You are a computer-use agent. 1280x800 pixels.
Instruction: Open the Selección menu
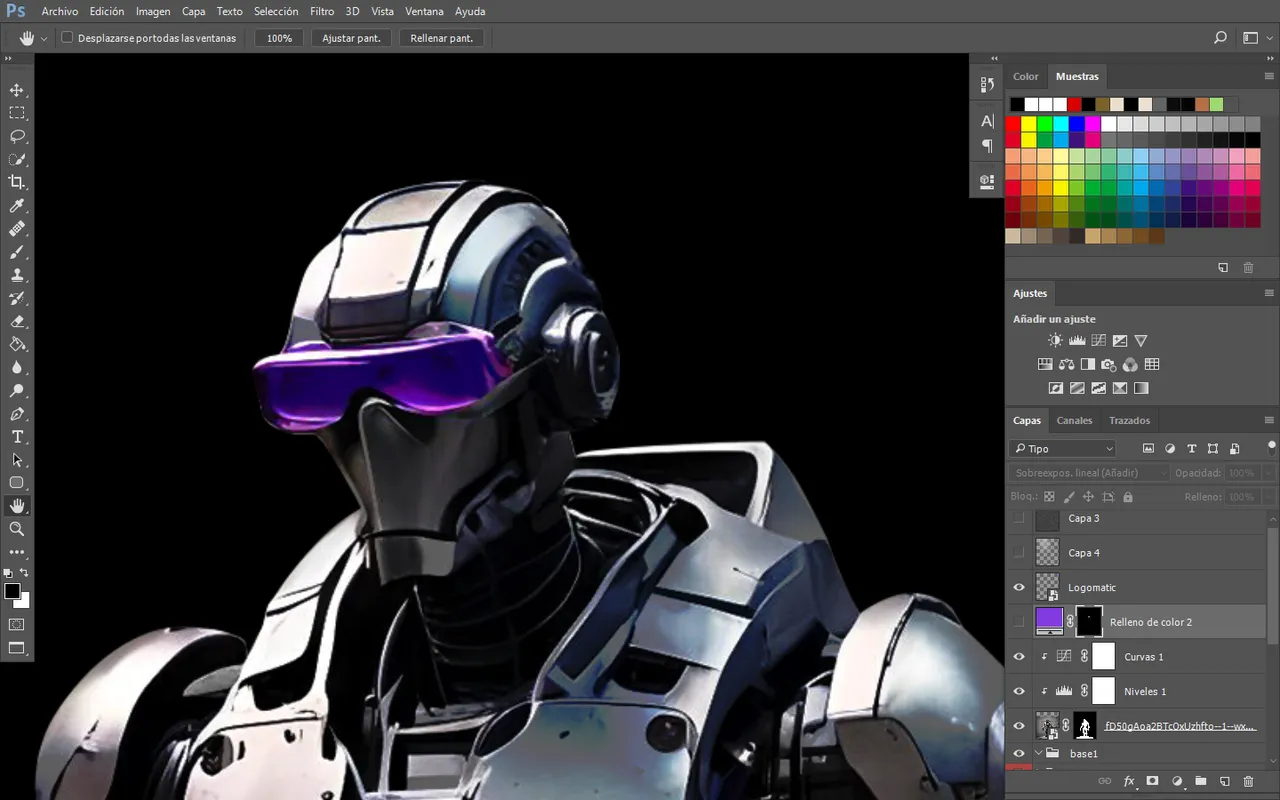point(276,12)
